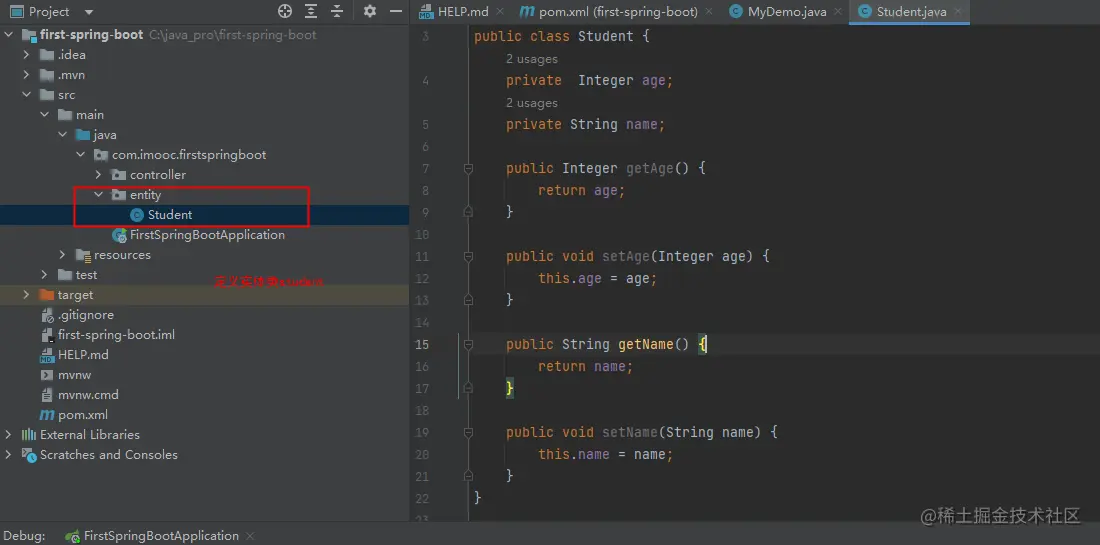The height and width of the screenshot is (545, 1100).
Task: Collapse the java folder
Action: (62, 135)
